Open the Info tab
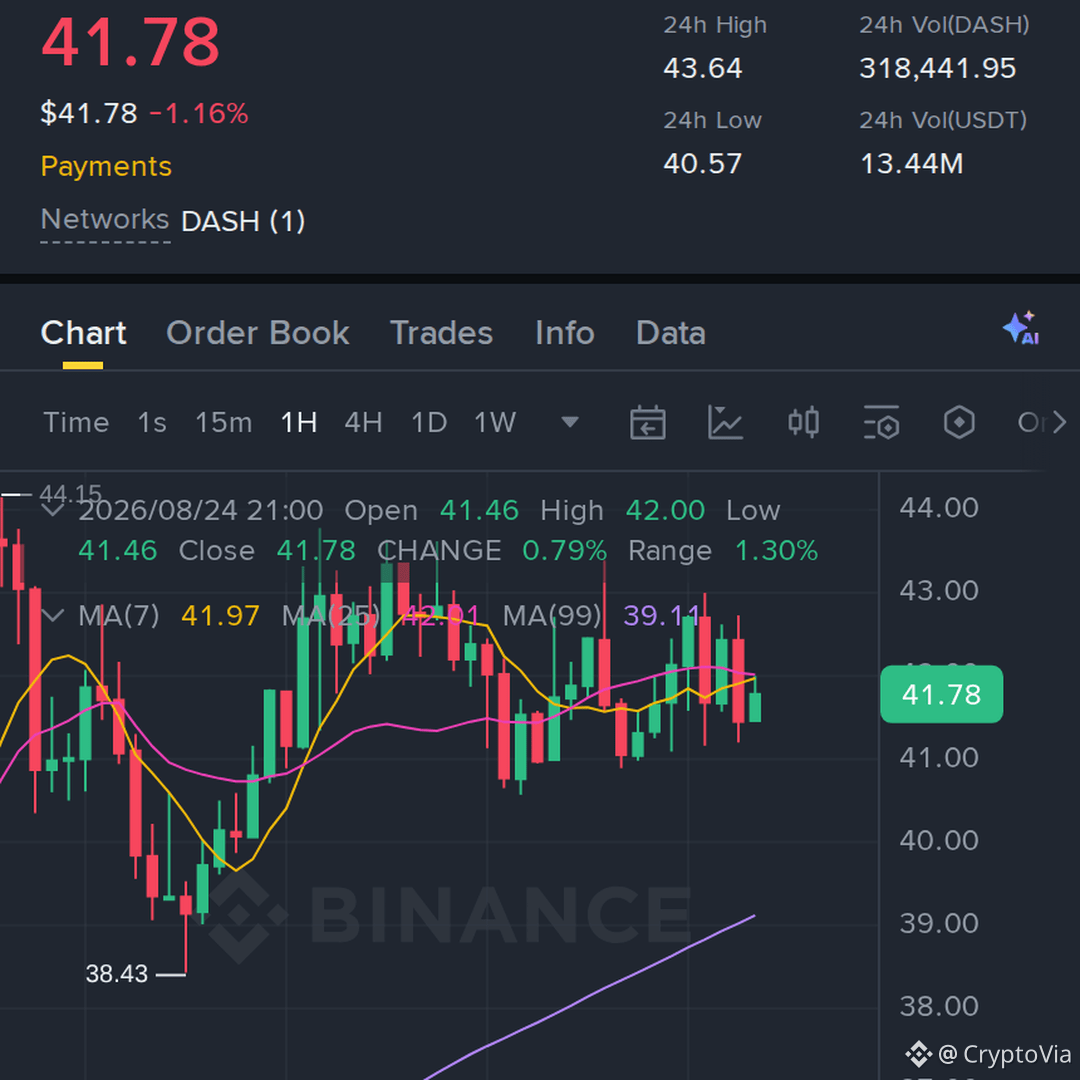 point(565,333)
